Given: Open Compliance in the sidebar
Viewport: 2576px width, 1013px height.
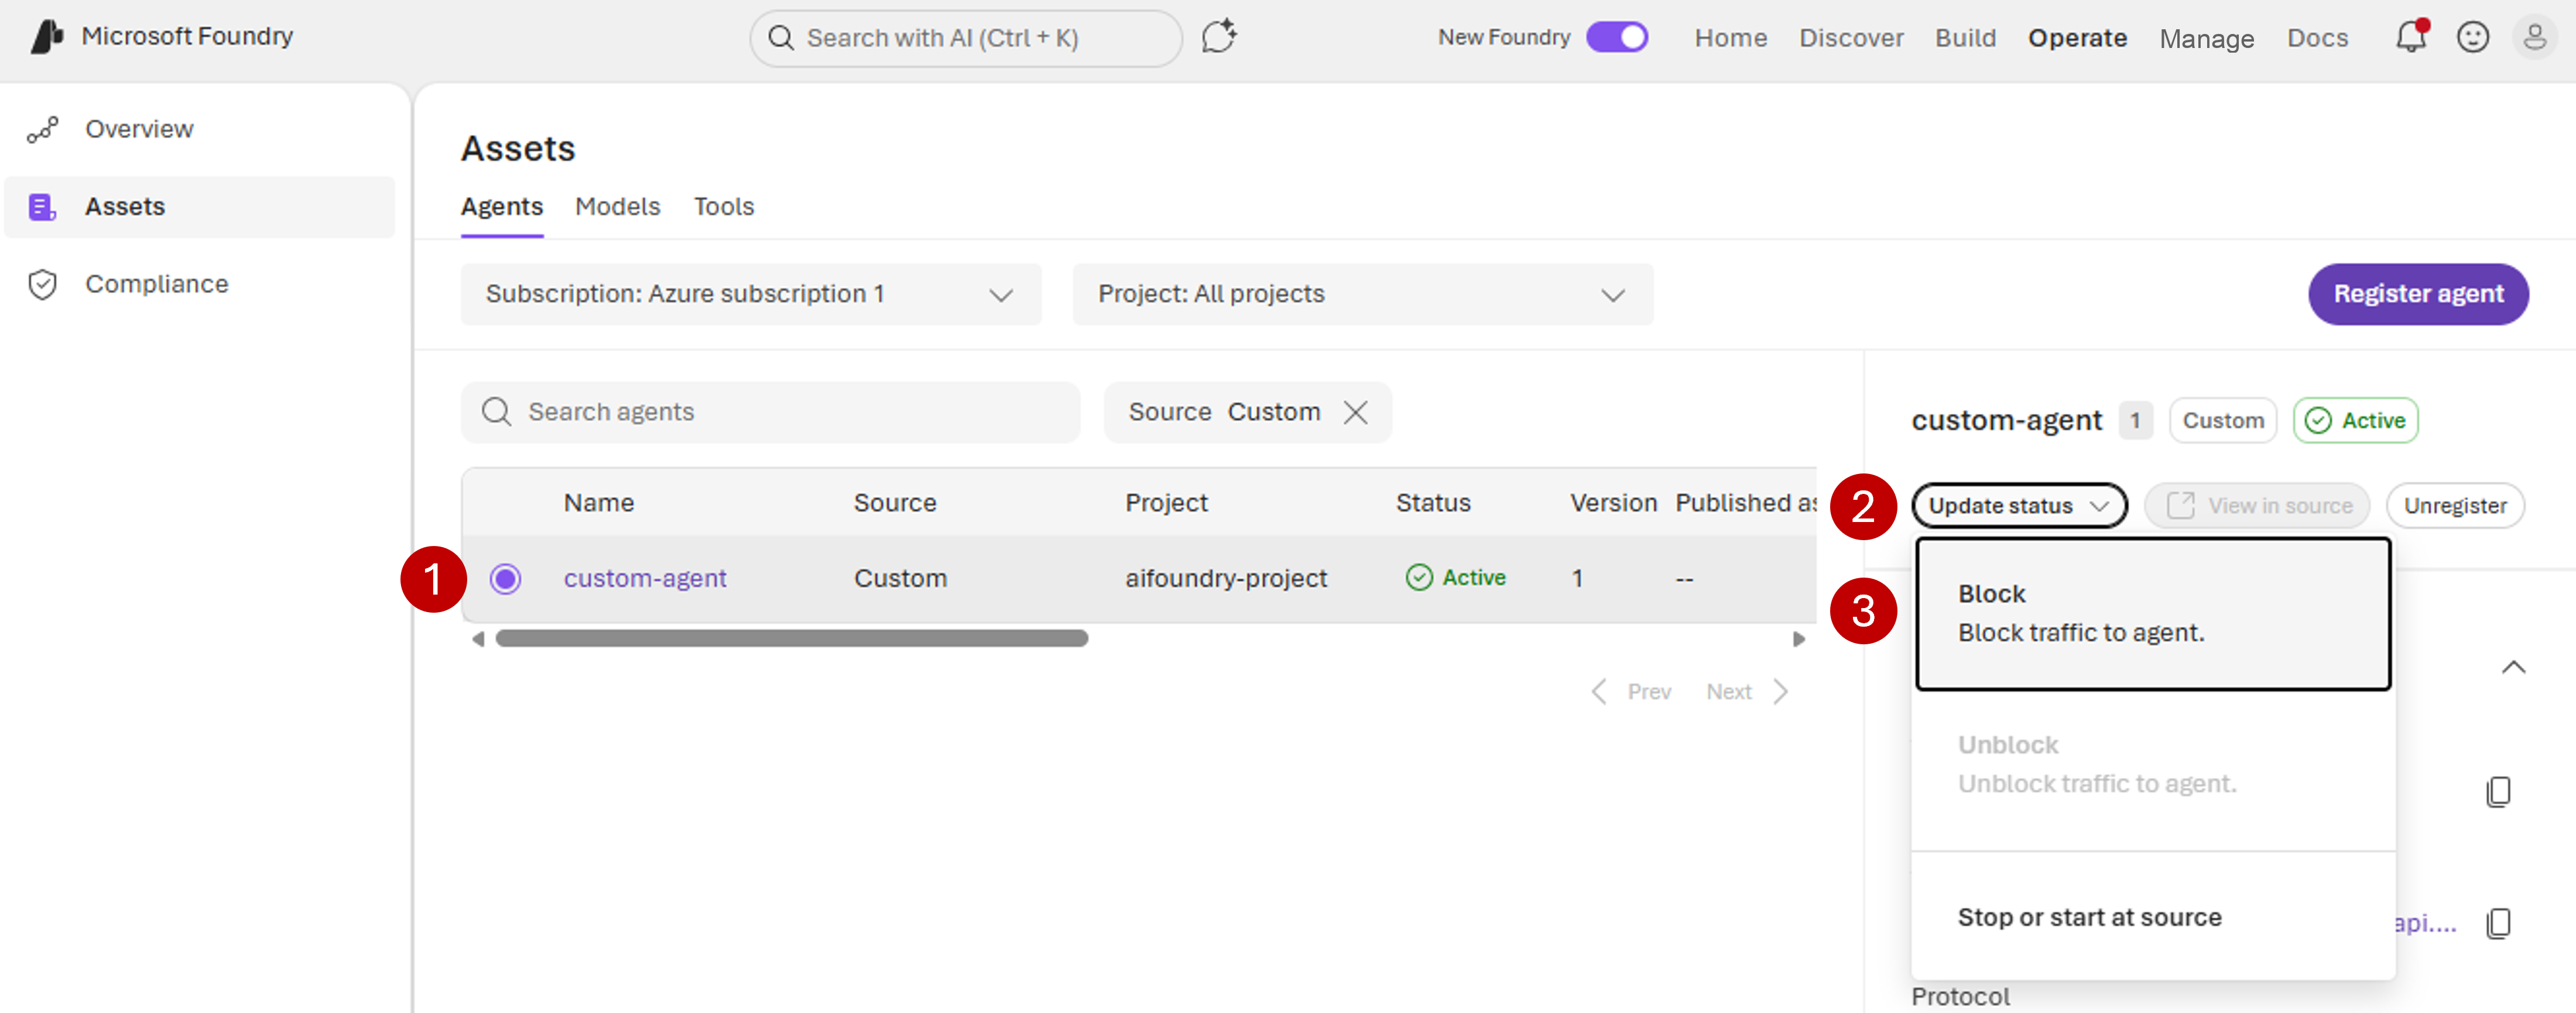Looking at the screenshot, I should tap(200, 284).
